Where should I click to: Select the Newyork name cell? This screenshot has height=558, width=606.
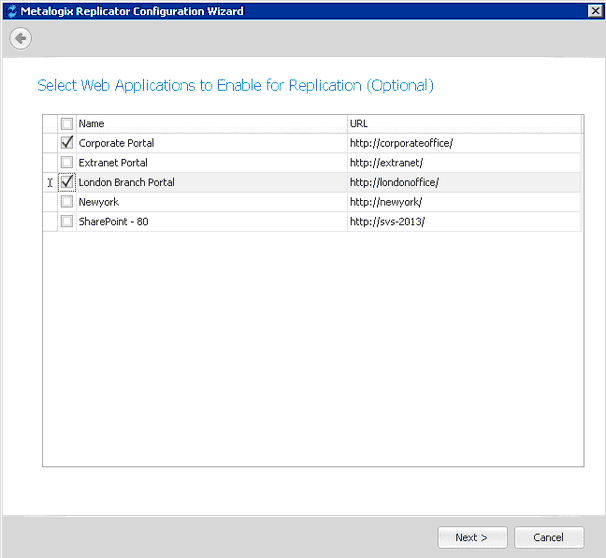[x=211, y=202]
